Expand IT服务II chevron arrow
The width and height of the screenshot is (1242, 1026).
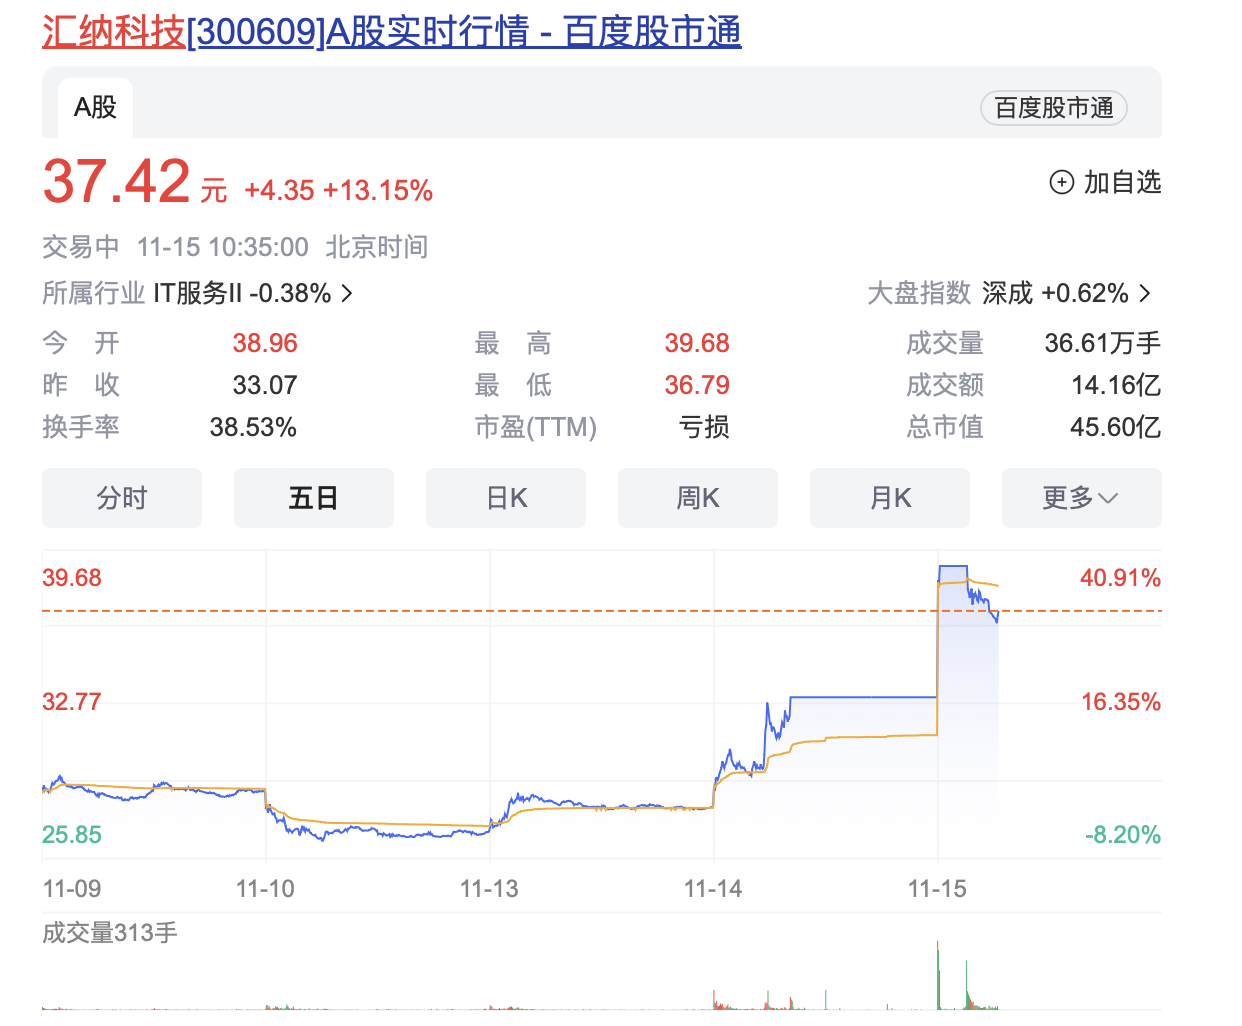[x=347, y=293]
